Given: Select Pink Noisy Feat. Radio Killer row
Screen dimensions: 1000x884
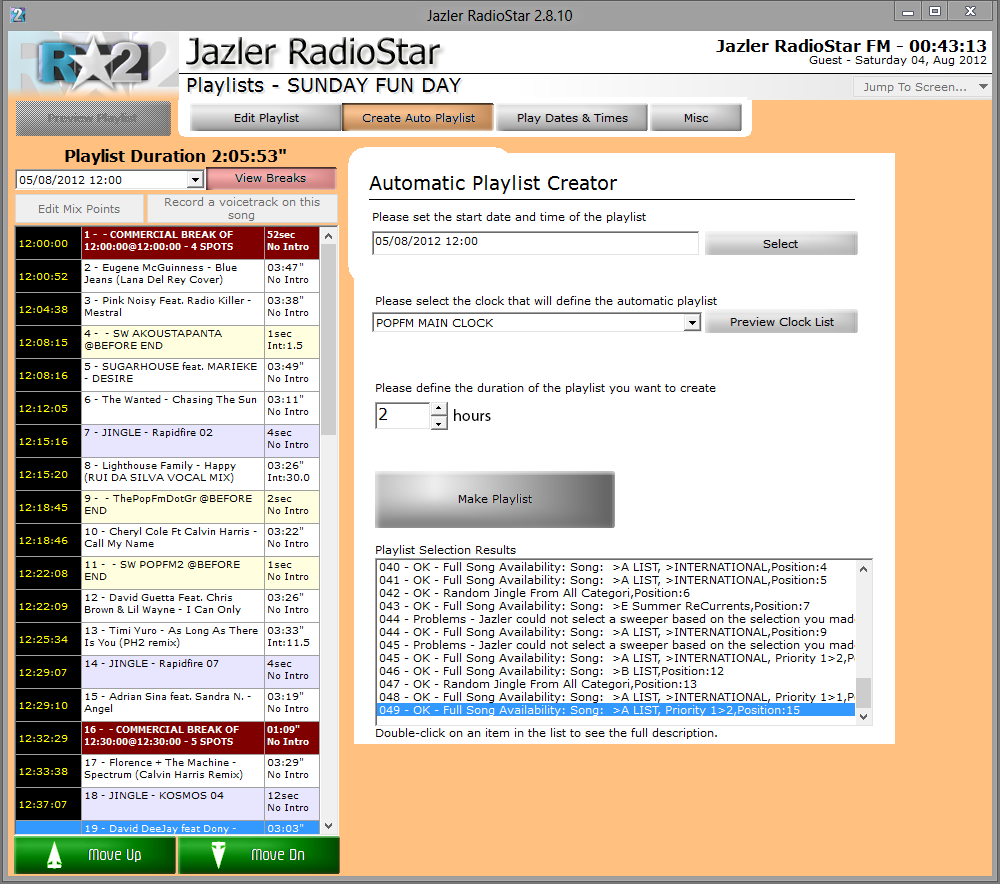Looking at the screenshot, I should click(167, 309).
